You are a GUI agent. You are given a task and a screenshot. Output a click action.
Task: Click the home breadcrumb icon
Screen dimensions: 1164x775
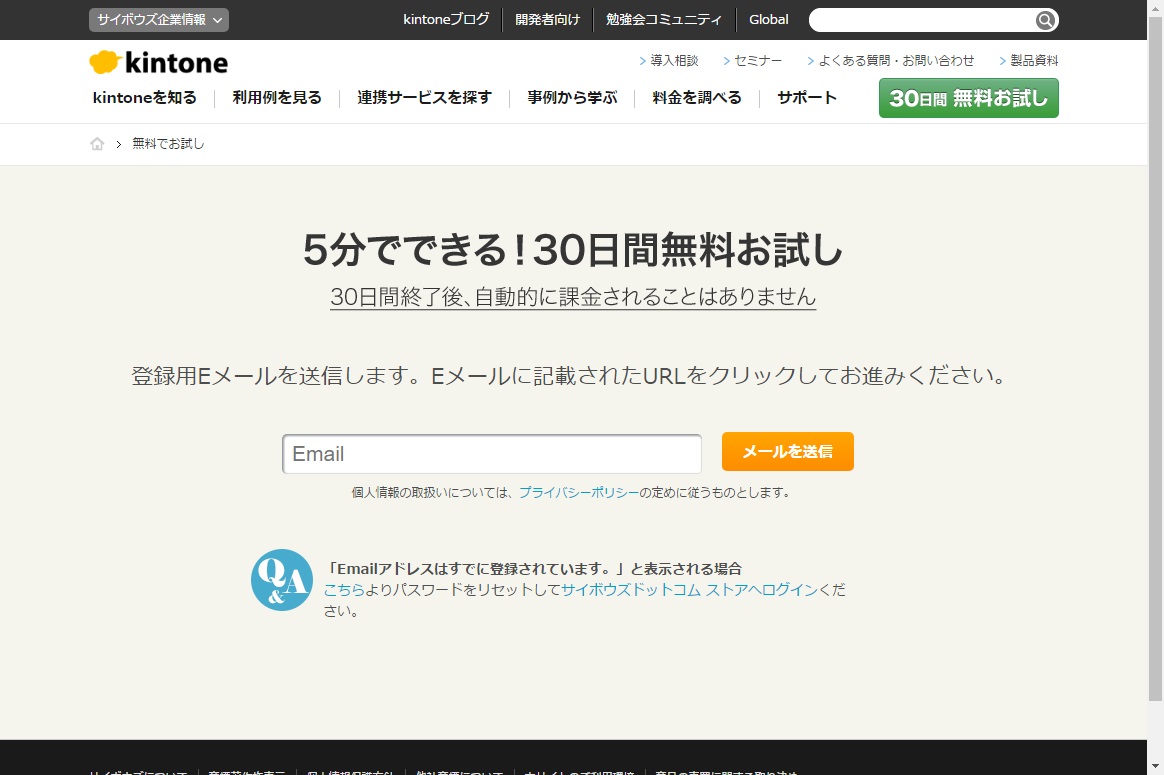[x=97, y=144]
